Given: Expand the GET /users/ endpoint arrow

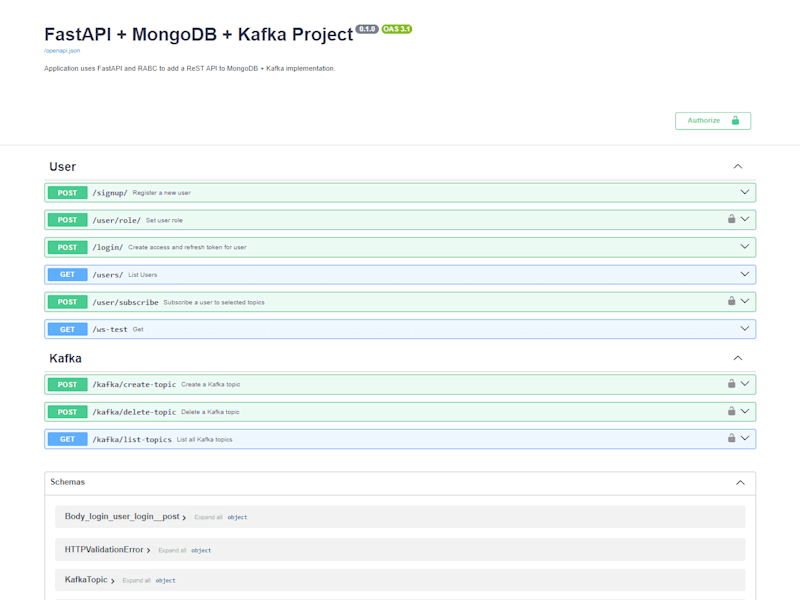Looking at the screenshot, I should (745, 274).
